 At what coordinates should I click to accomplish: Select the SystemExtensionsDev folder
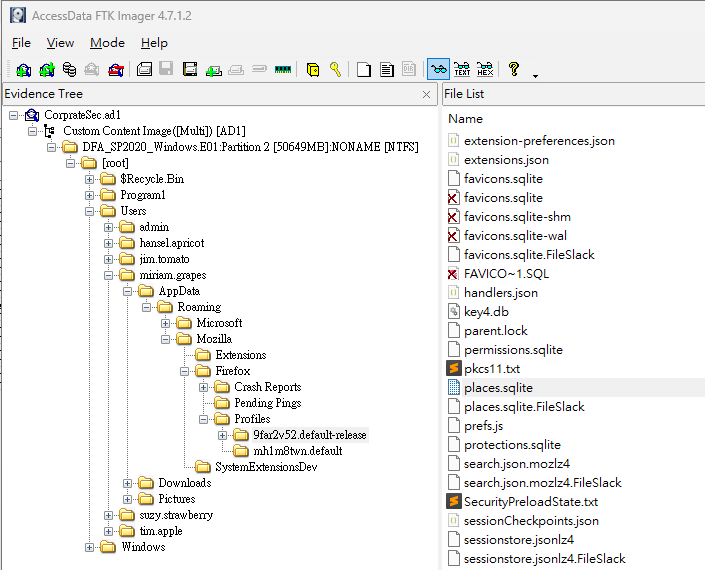[266, 467]
